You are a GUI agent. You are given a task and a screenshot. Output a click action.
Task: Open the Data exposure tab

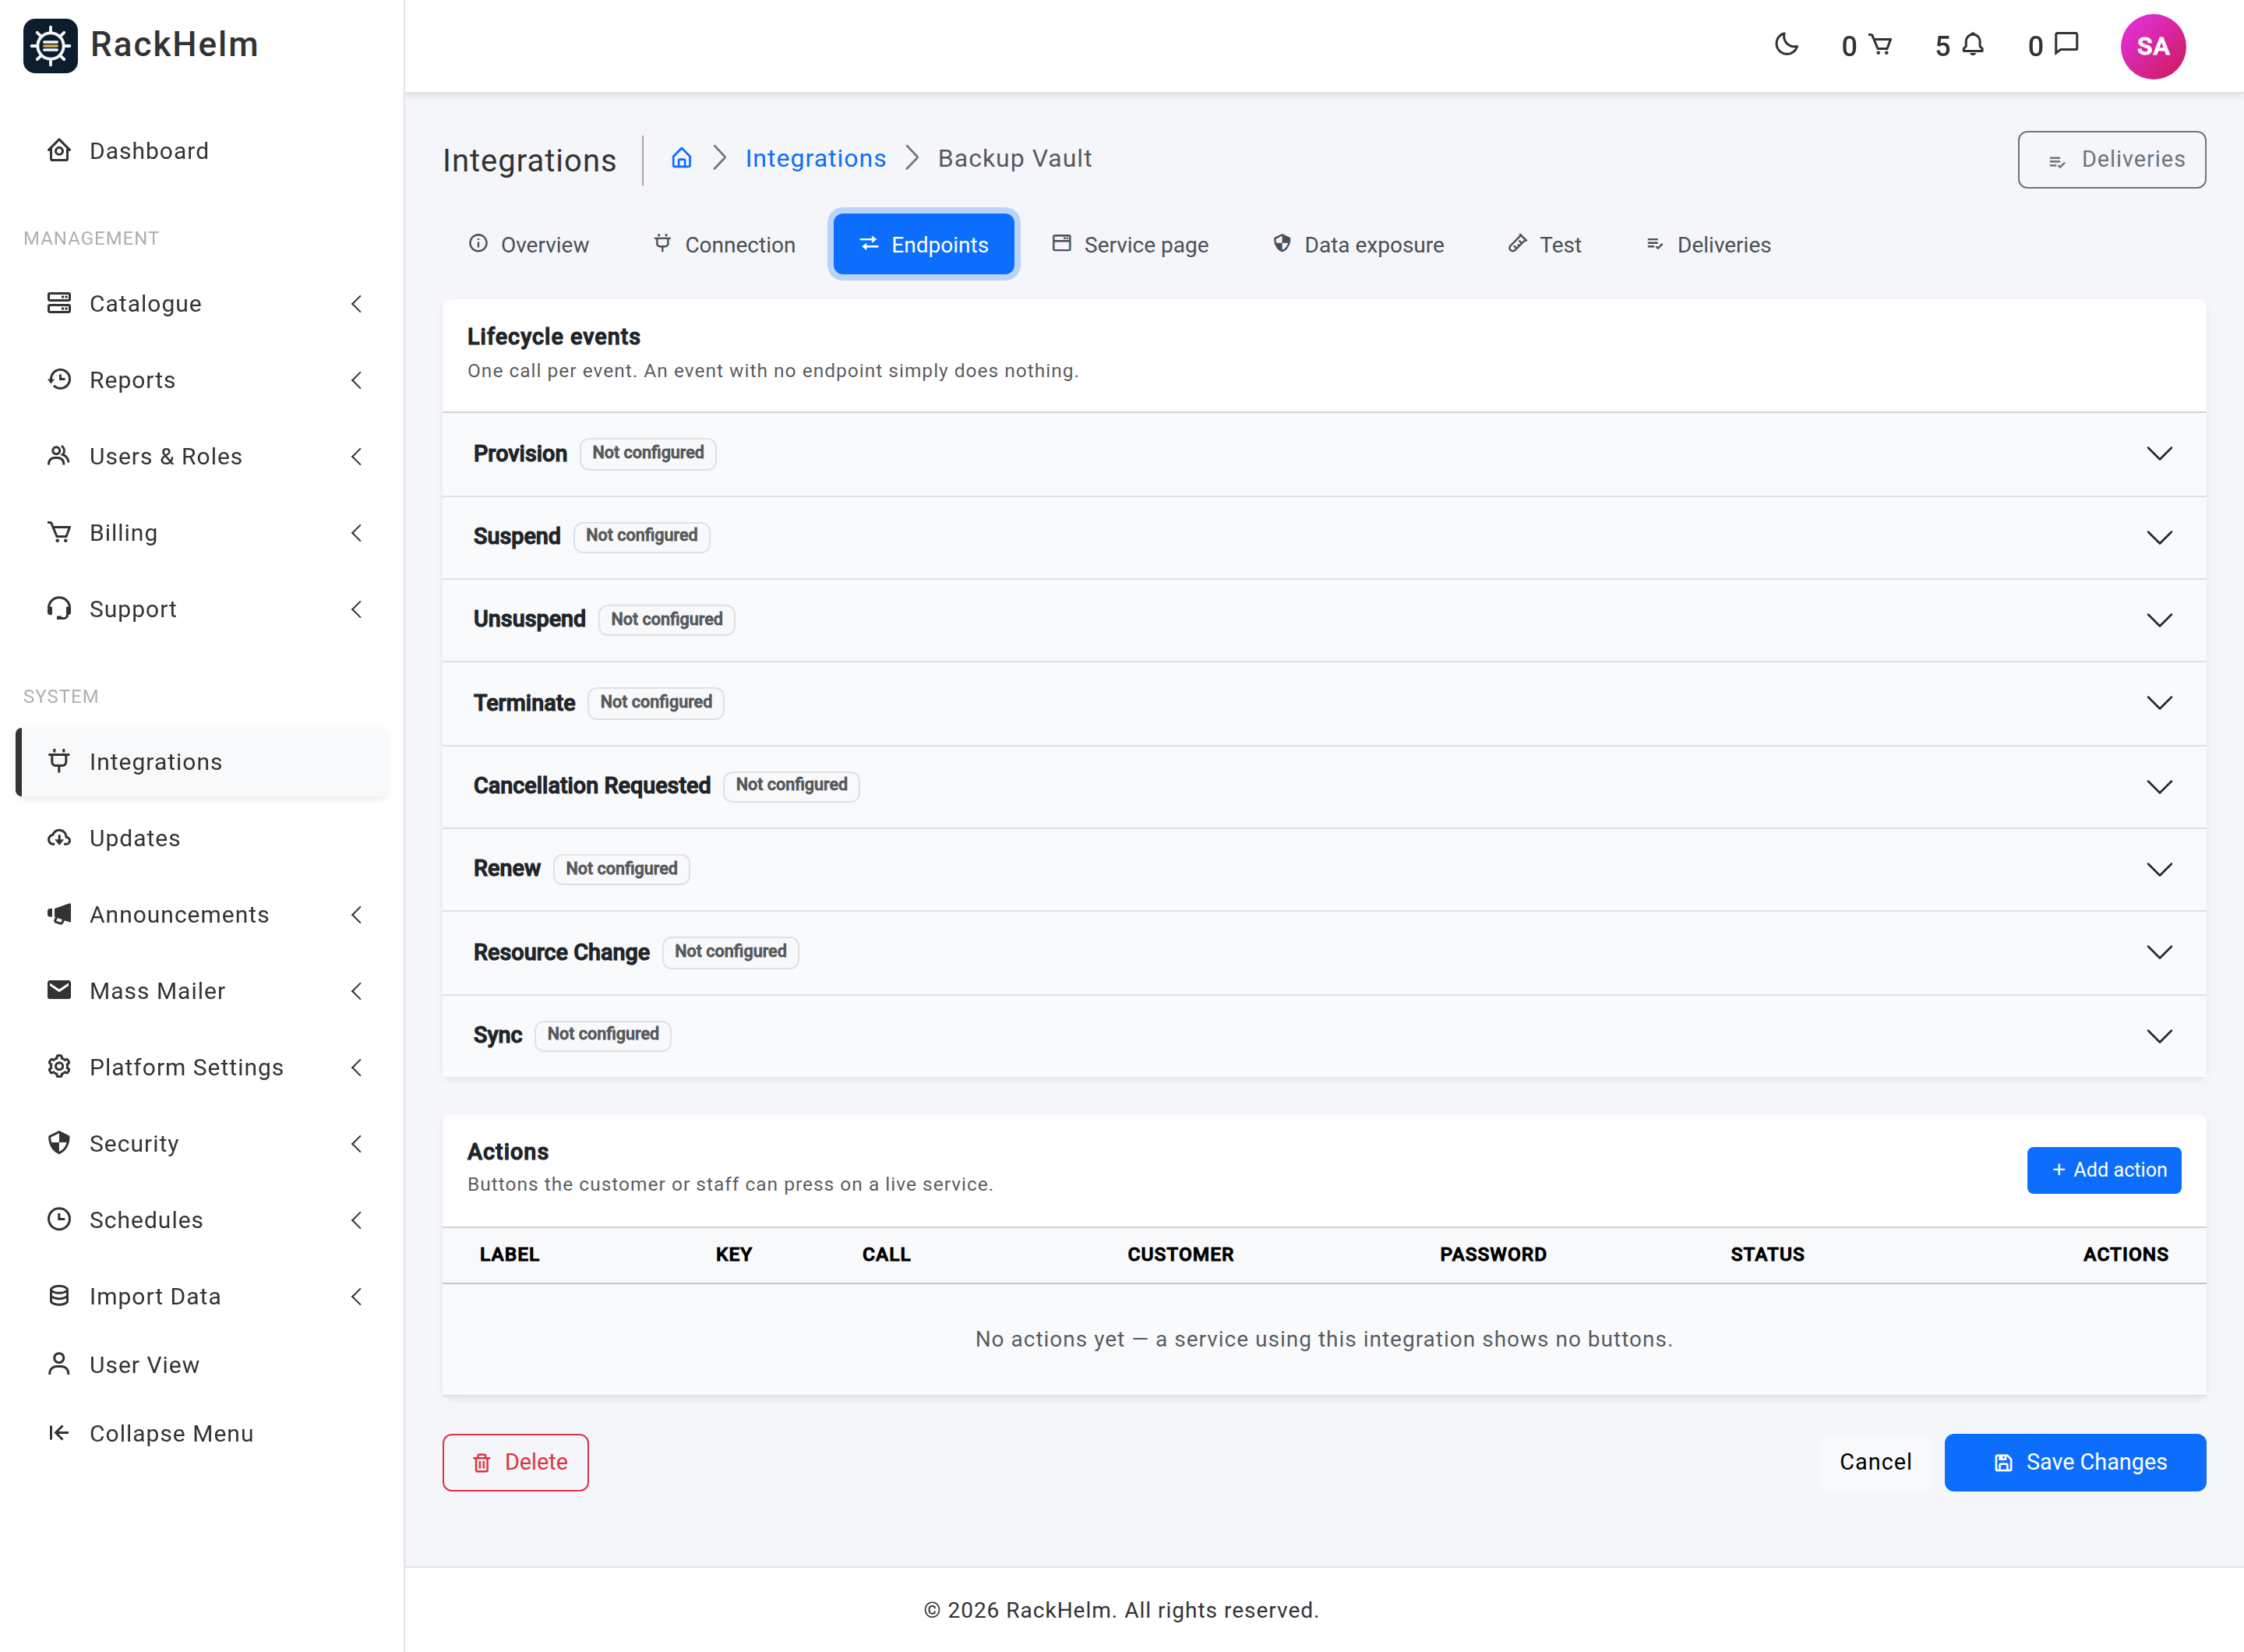click(x=1358, y=245)
